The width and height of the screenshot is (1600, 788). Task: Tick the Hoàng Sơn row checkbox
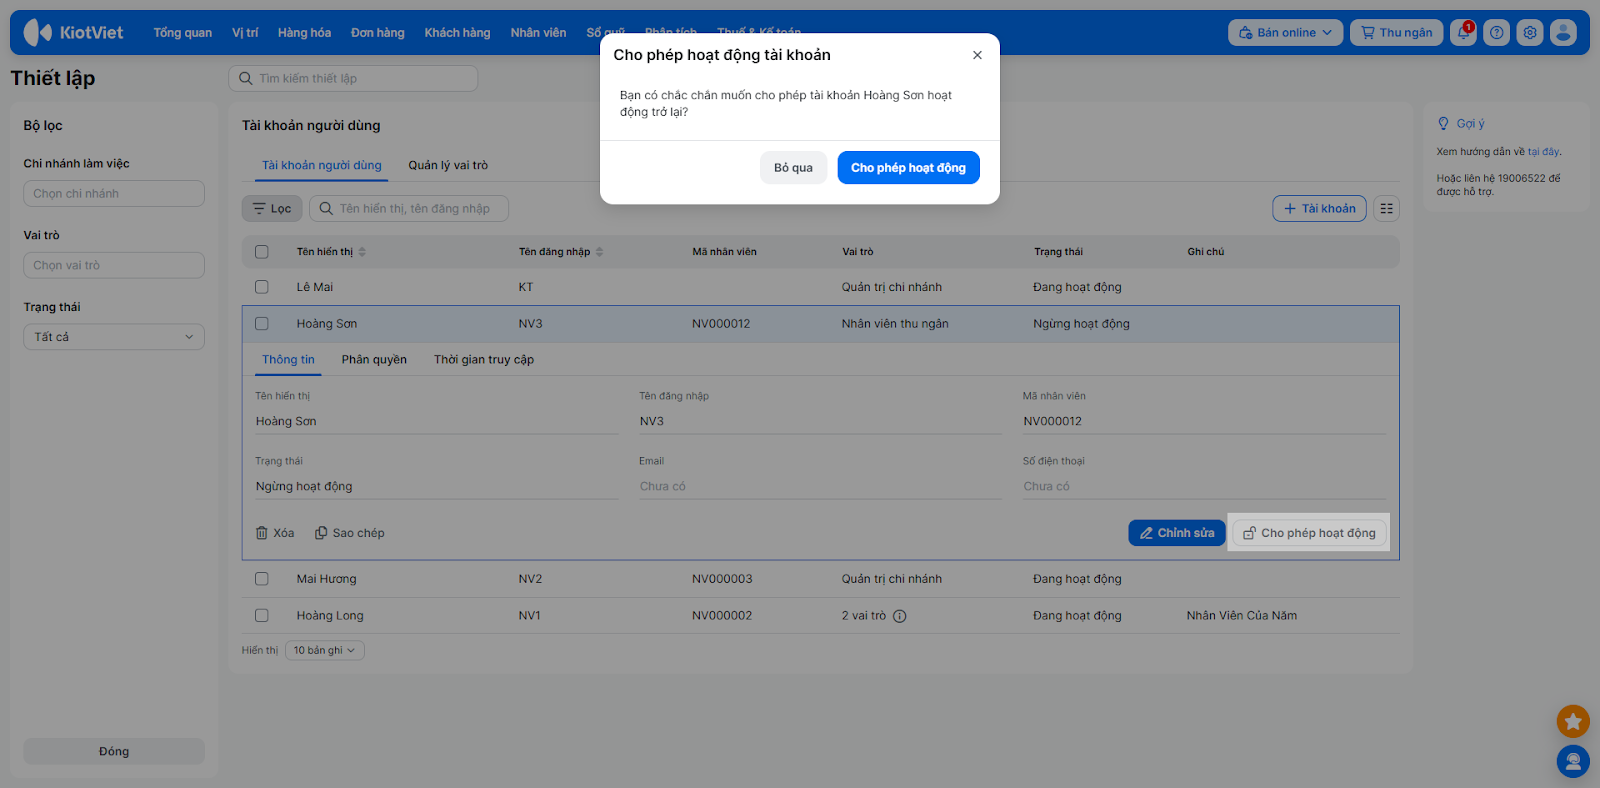click(x=262, y=324)
